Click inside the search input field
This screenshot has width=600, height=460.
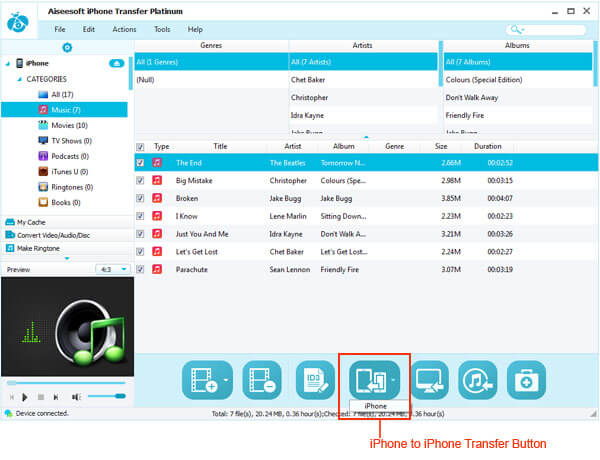click(554, 29)
